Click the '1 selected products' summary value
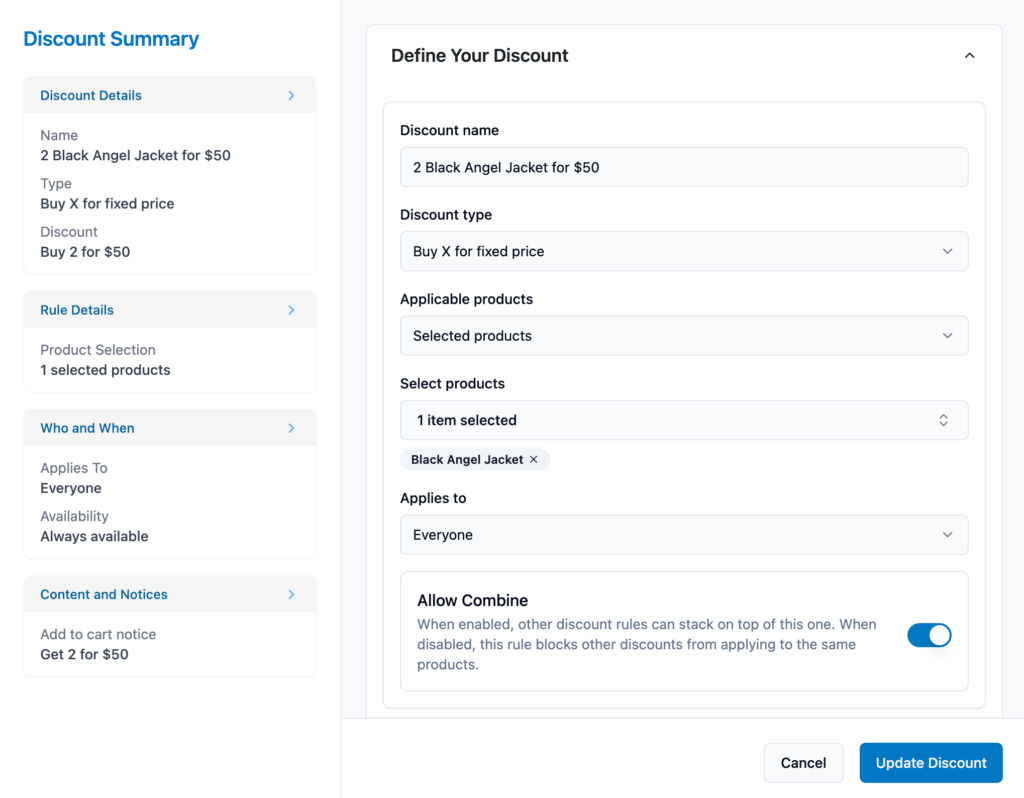The image size is (1024, 798). (x=105, y=370)
